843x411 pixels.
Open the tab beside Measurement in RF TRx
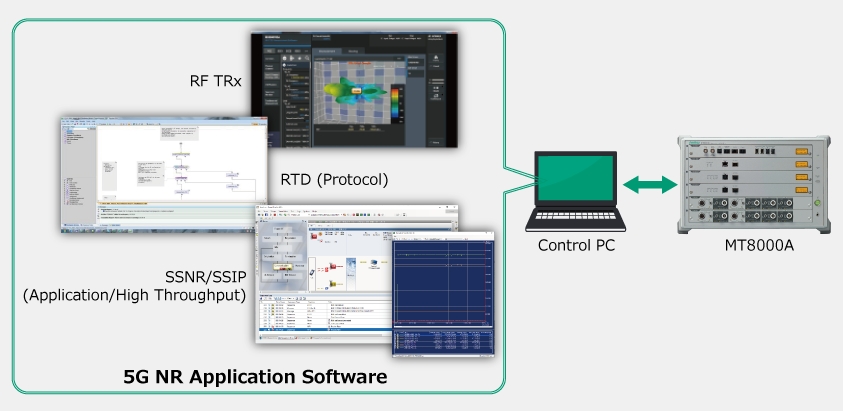[353, 51]
